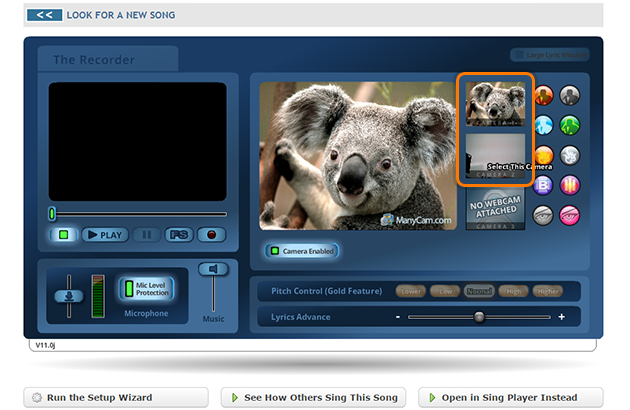Set pitch control to High
The height and width of the screenshot is (410, 630).
[513, 291]
